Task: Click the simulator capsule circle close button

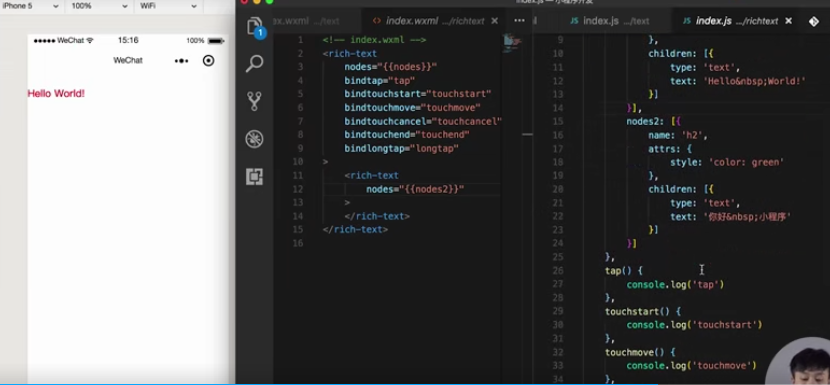Action: [x=209, y=60]
